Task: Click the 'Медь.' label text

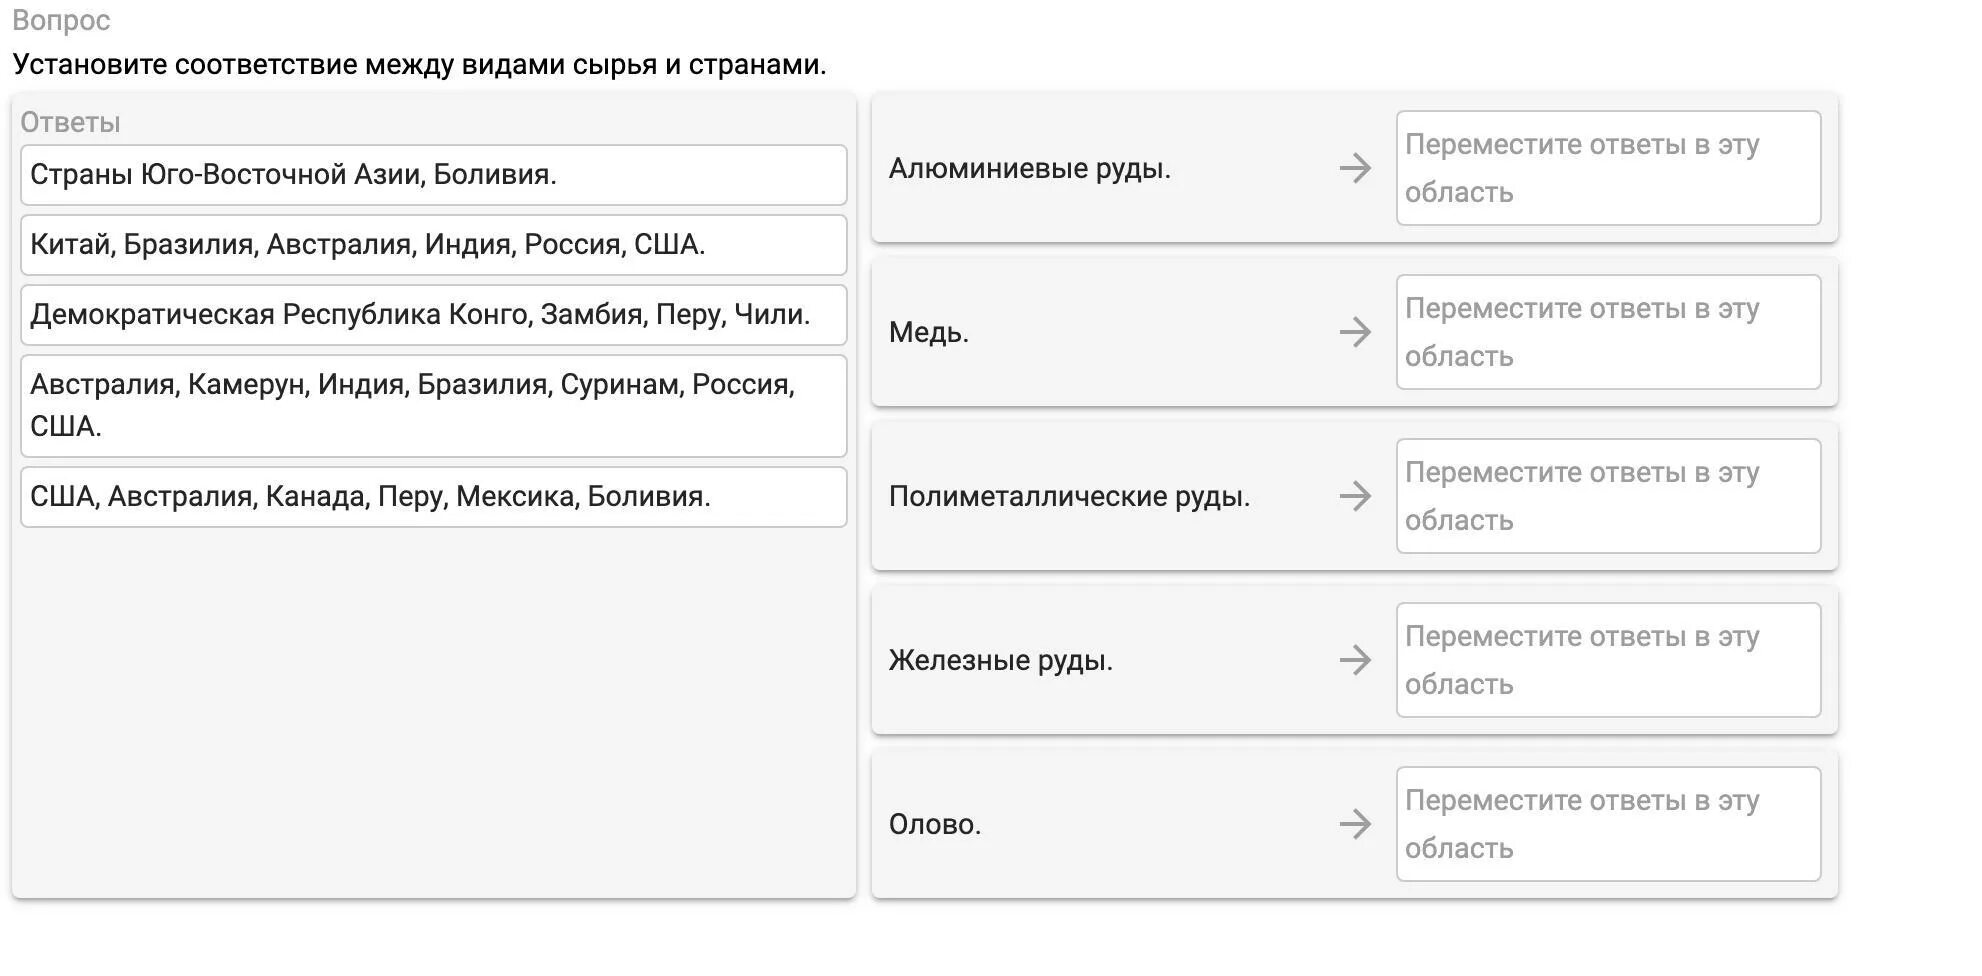Action: click(928, 332)
